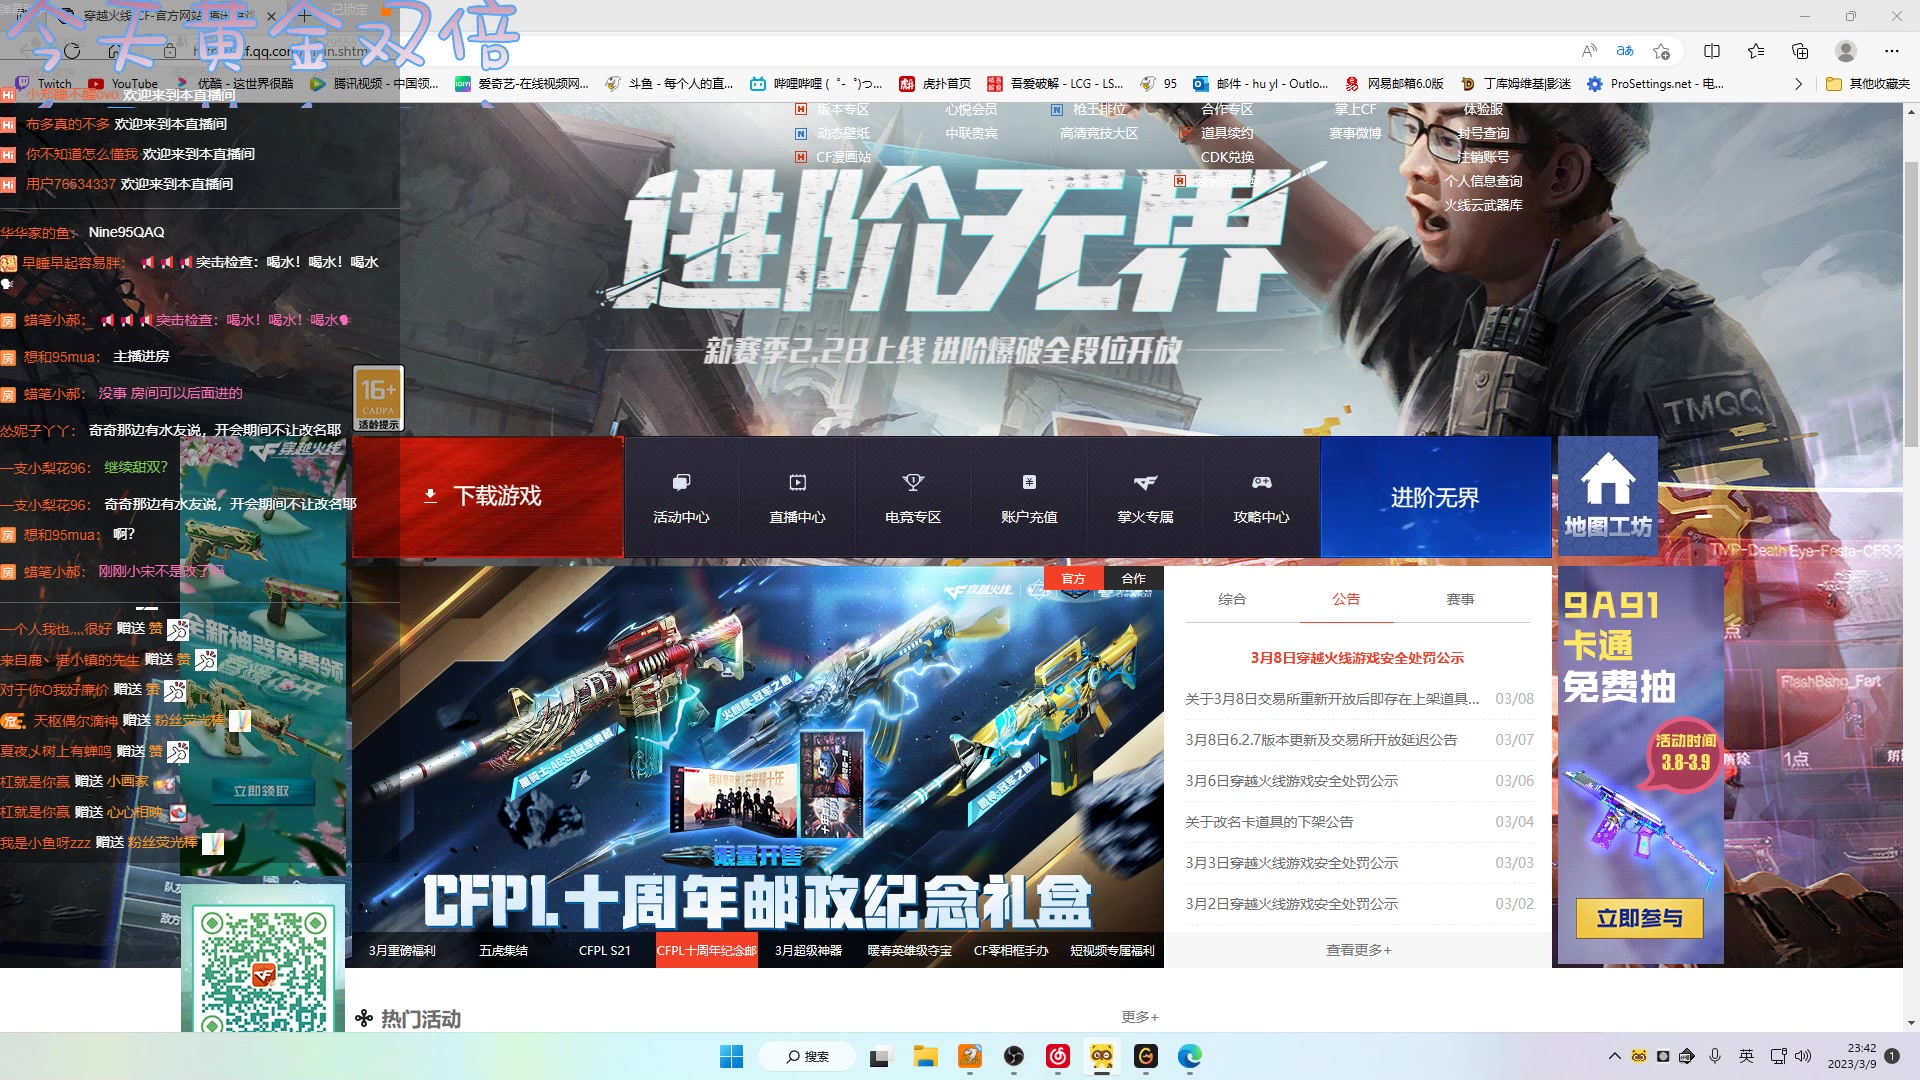
Task: Click the translate page icon
Action: tap(1625, 51)
